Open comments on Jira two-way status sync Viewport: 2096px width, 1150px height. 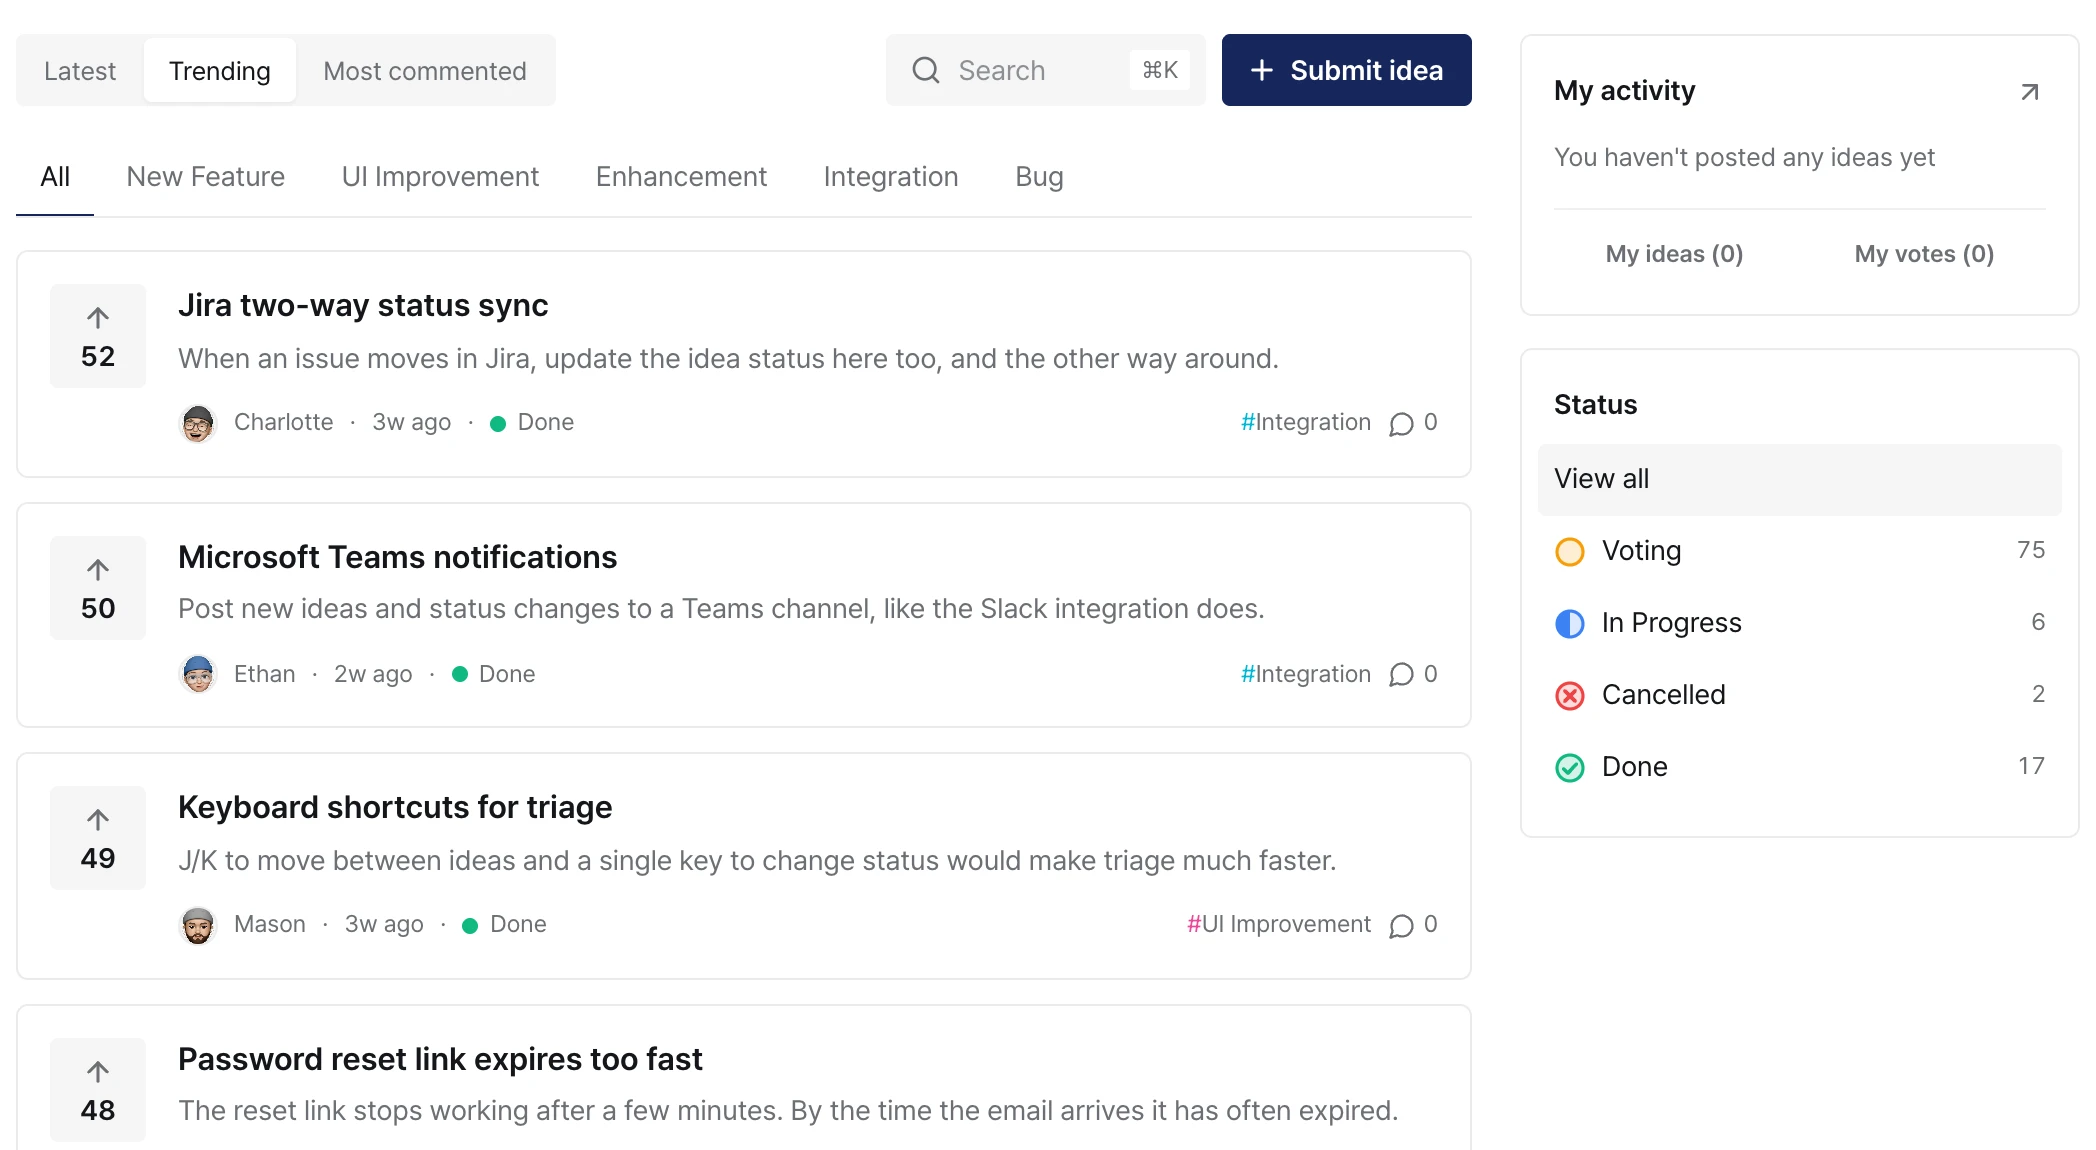click(x=1413, y=423)
